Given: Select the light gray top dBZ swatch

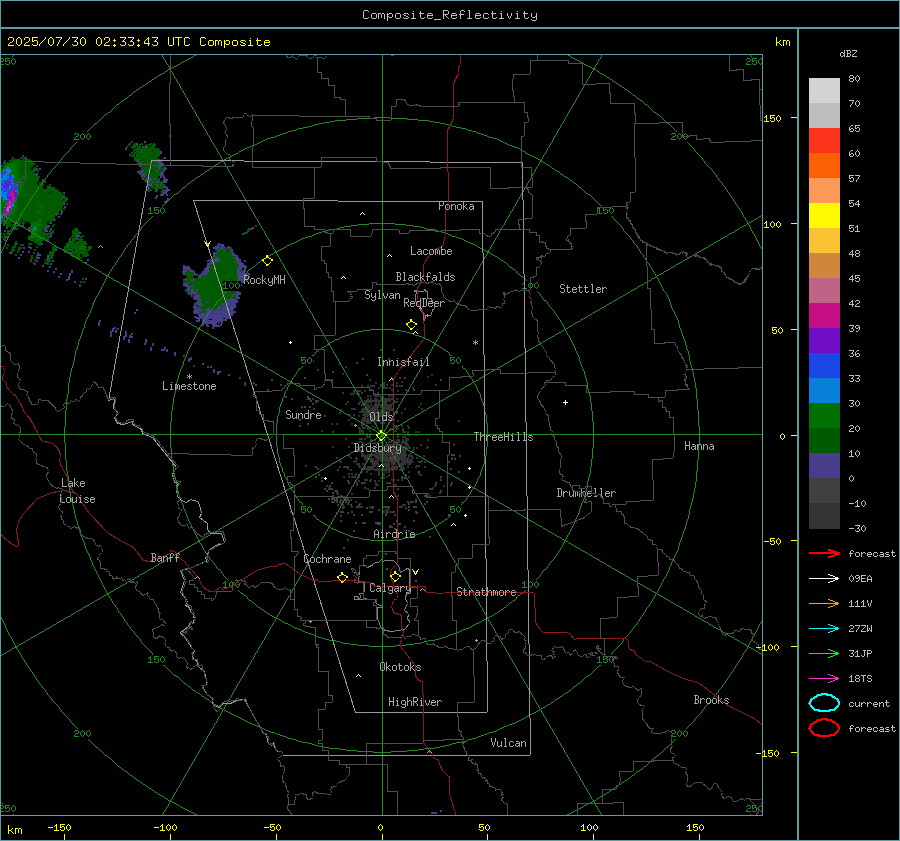Looking at the screenshot, I should [x=824, y=90].
